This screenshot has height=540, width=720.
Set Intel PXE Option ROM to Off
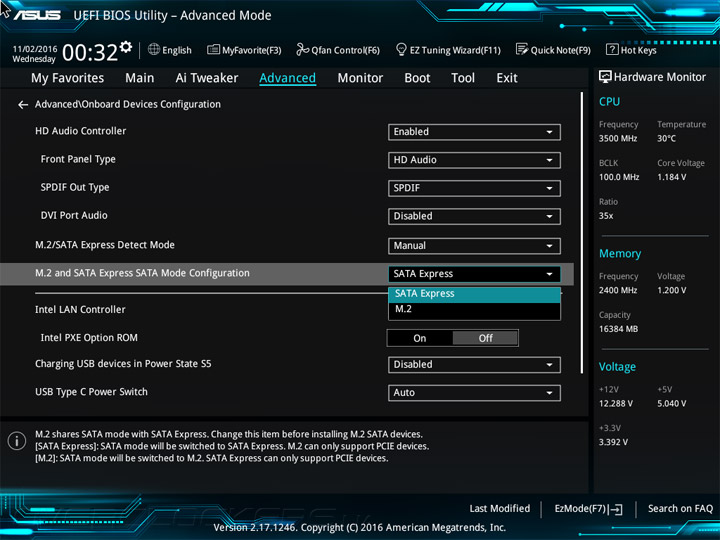click(x=485, y=338)
